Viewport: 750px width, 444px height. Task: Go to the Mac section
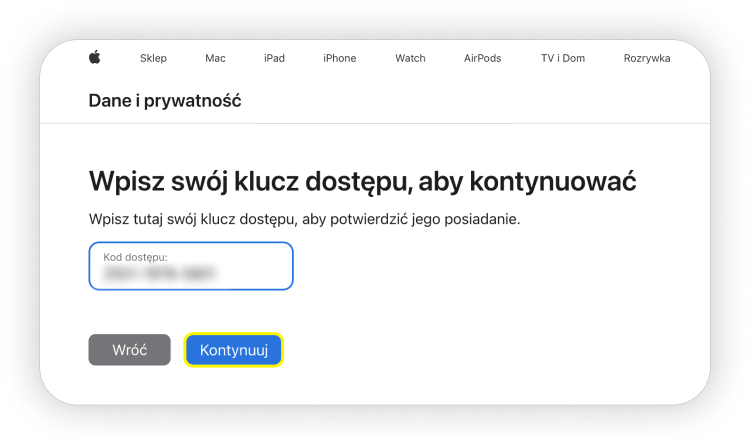click(215, 58)
